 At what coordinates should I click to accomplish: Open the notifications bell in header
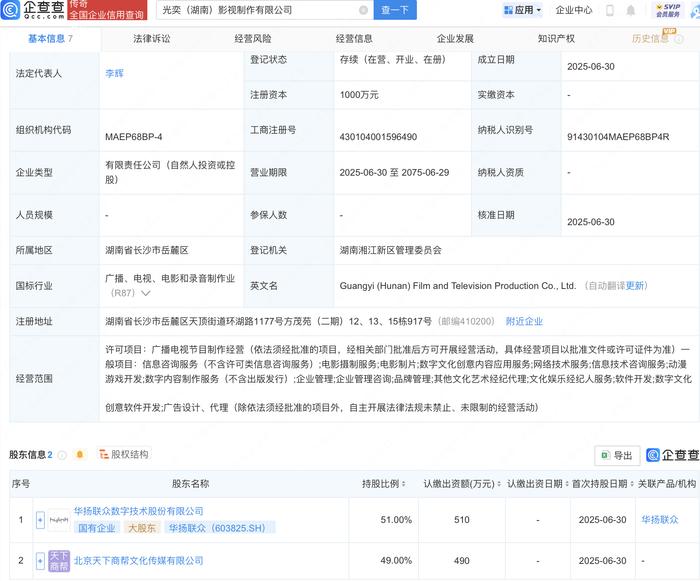630,10
